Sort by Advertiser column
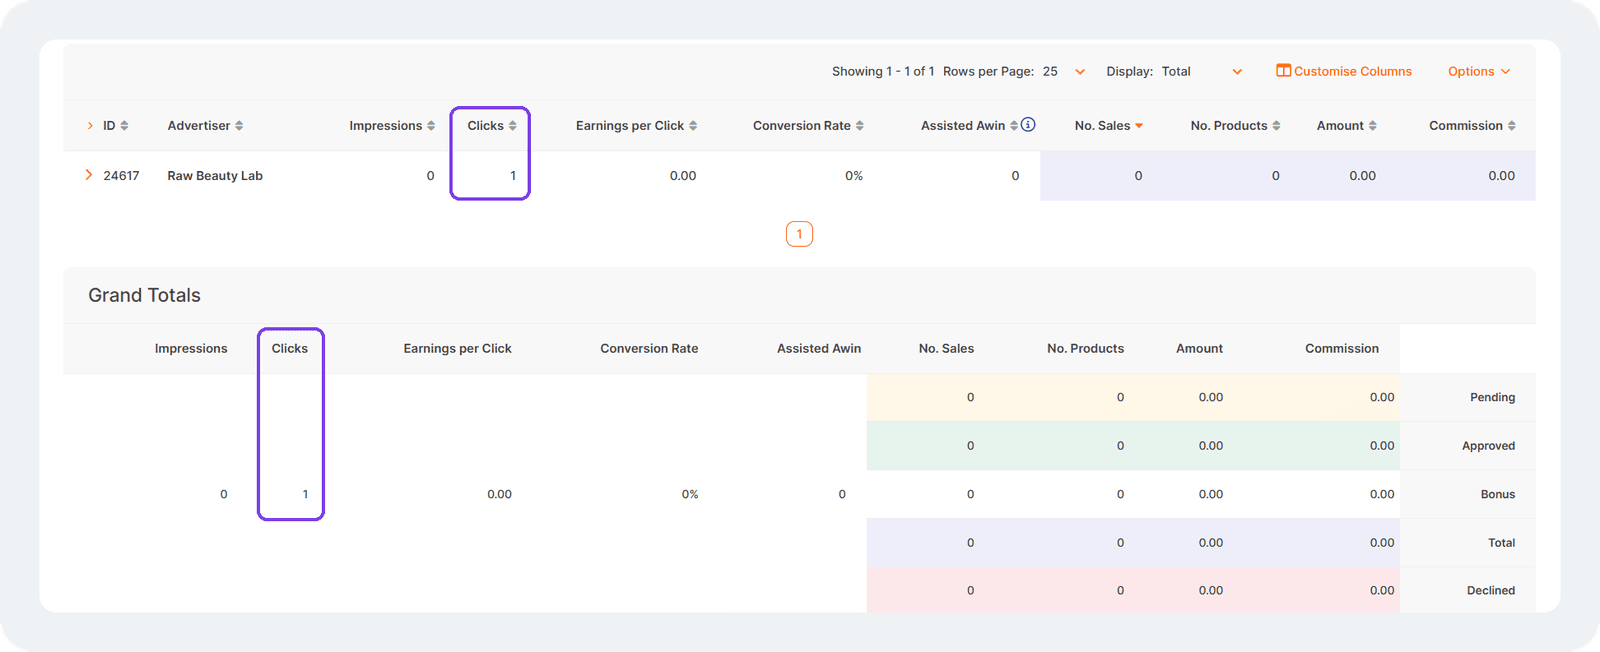Screen dimensions: 1600x652 coord(205,126)
